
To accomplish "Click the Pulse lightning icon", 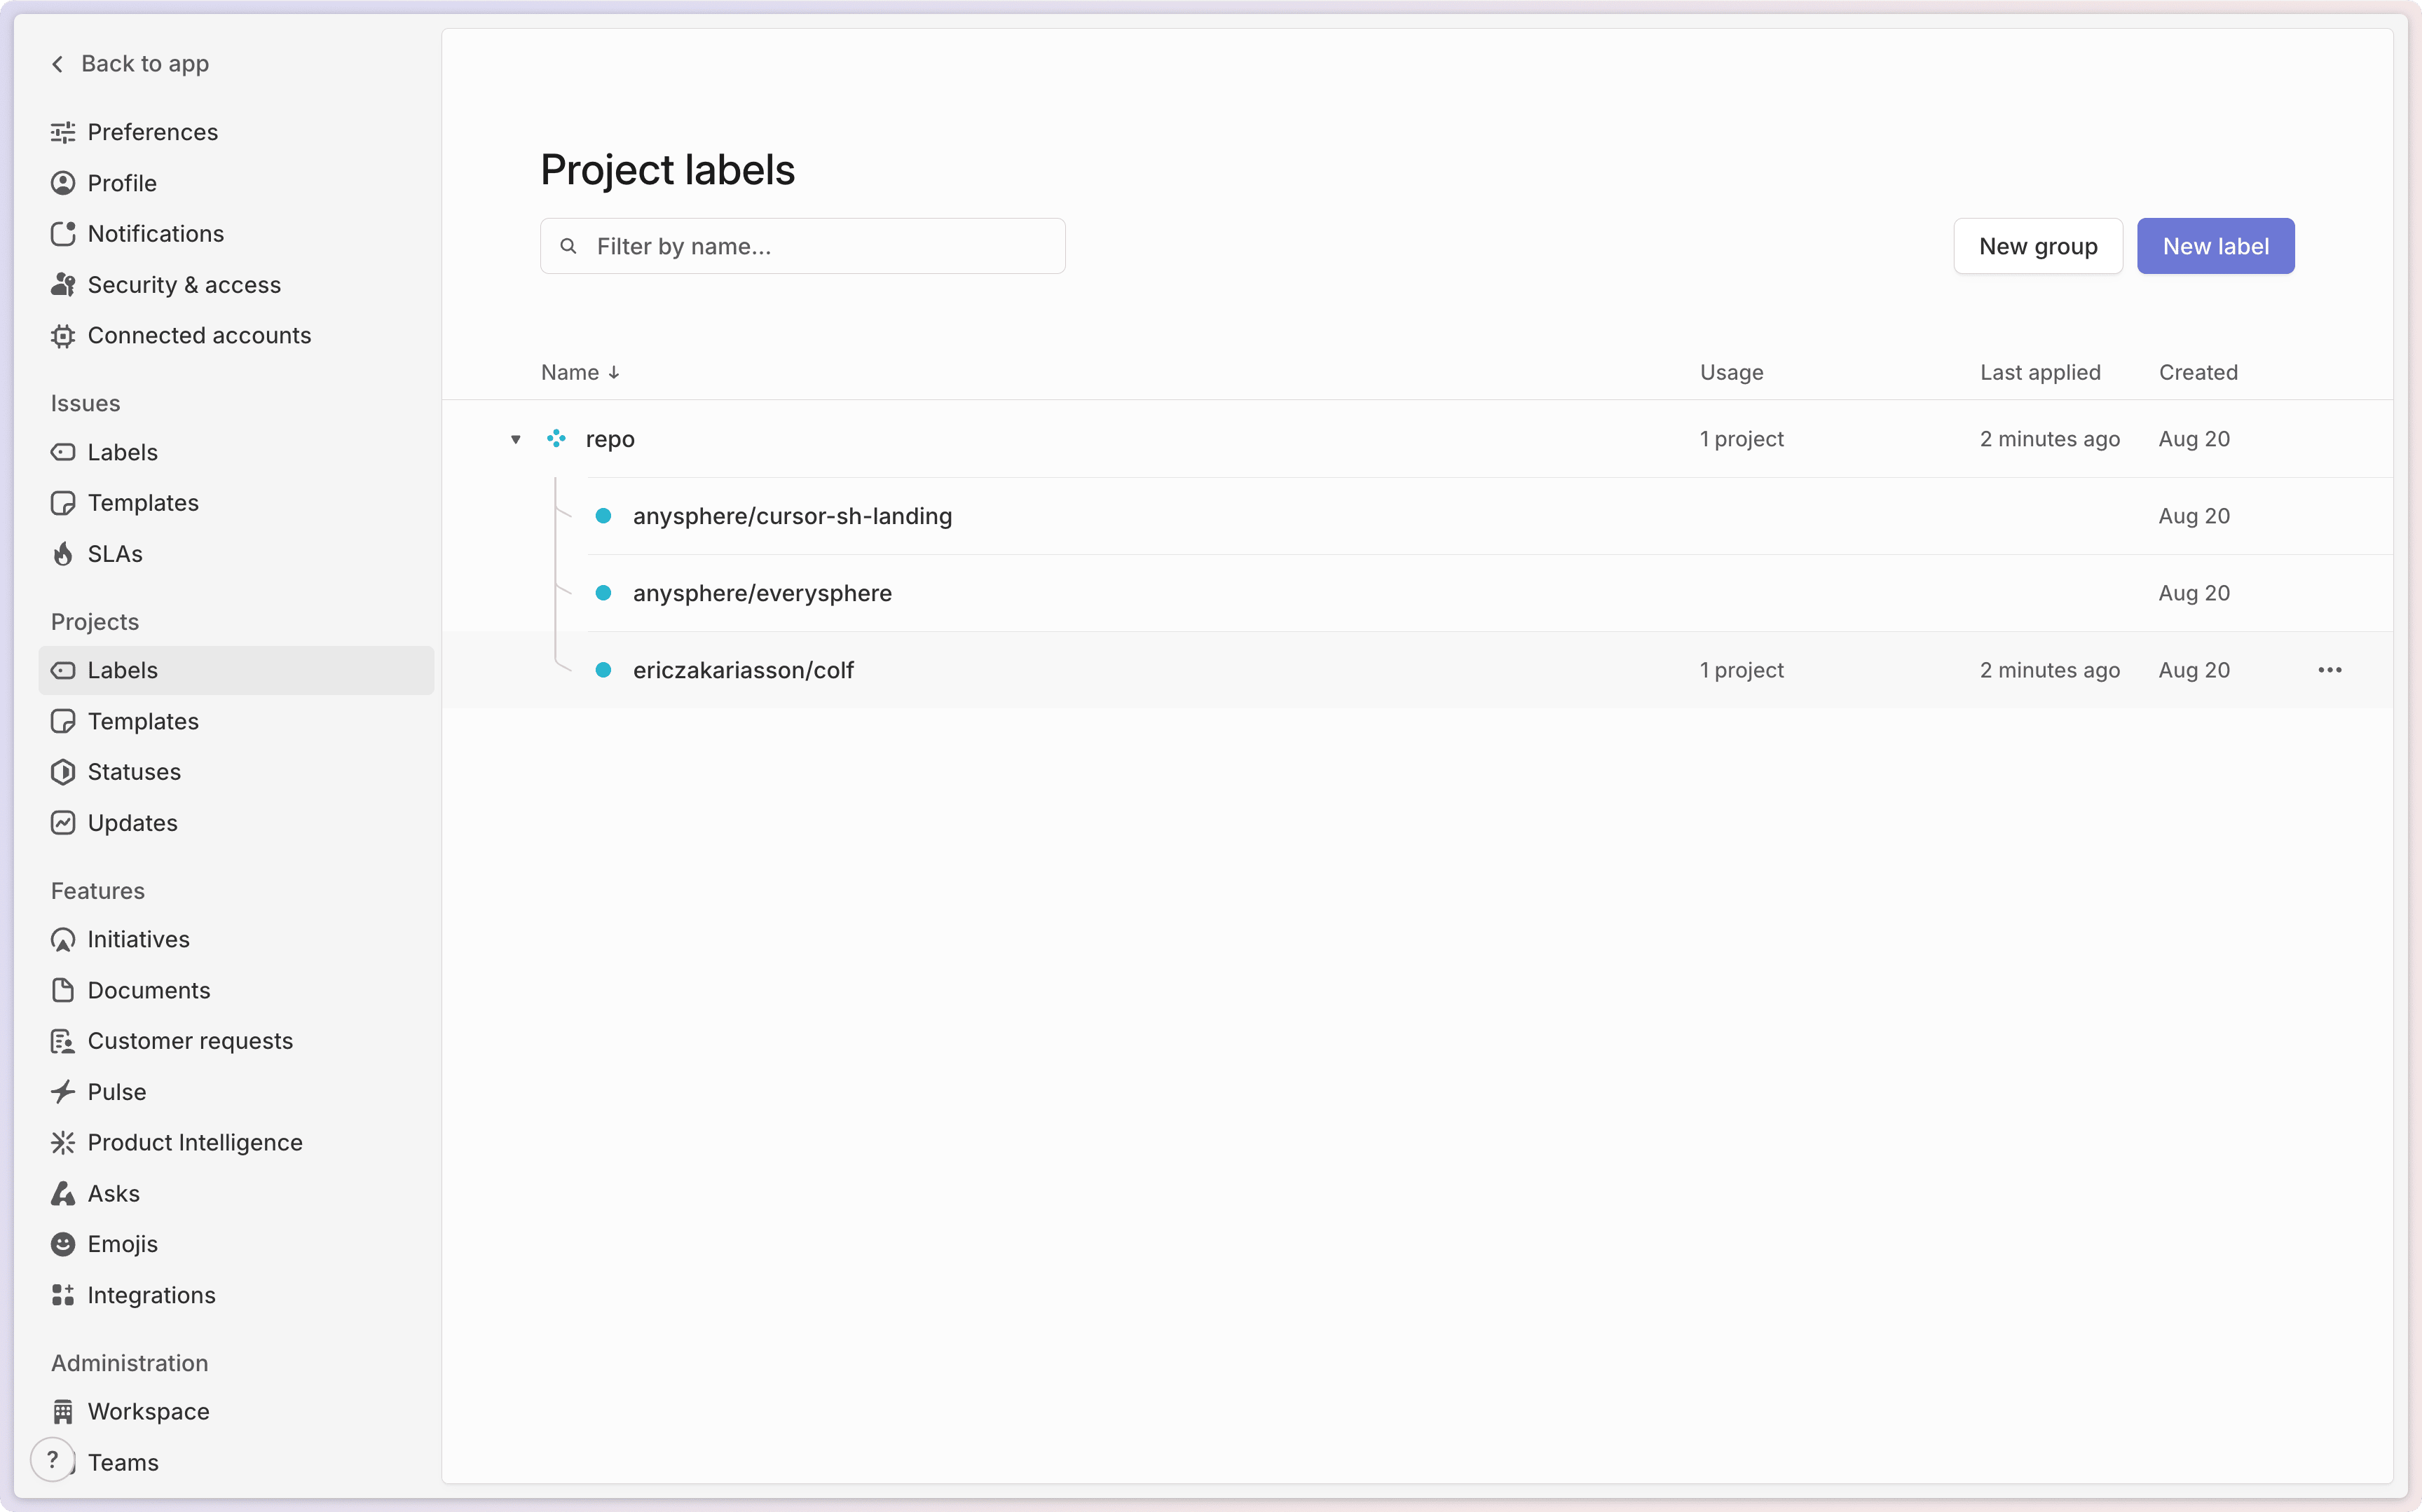I will [63, 1091].
